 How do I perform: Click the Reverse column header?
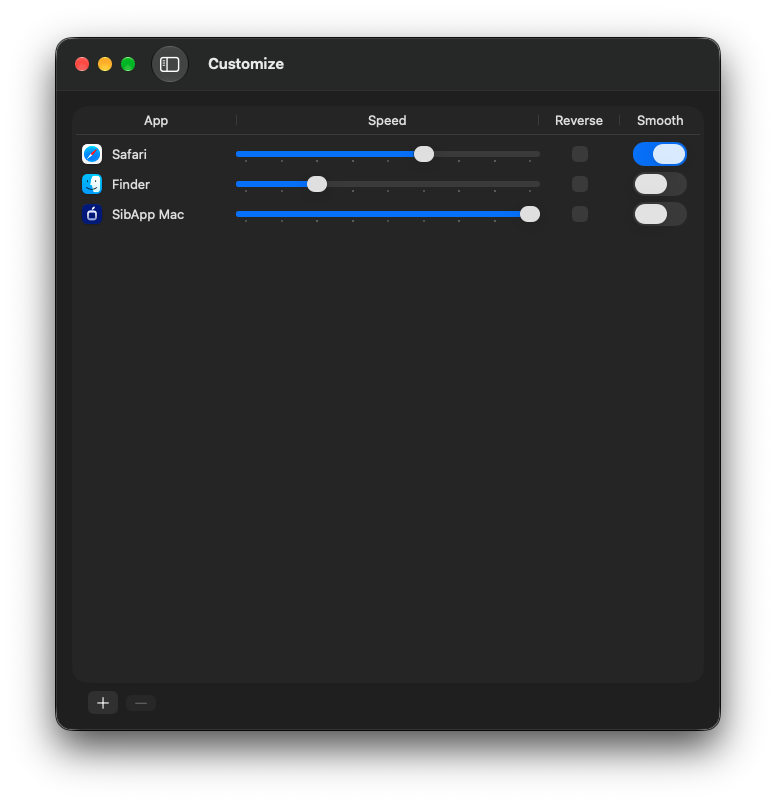(x=579, y=120)
